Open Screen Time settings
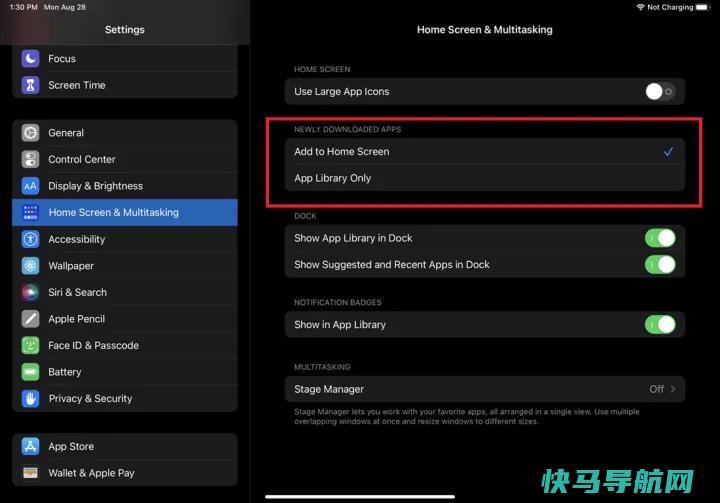Image resolution: width=720 pixels, height=503 pixels. [125, 85]
